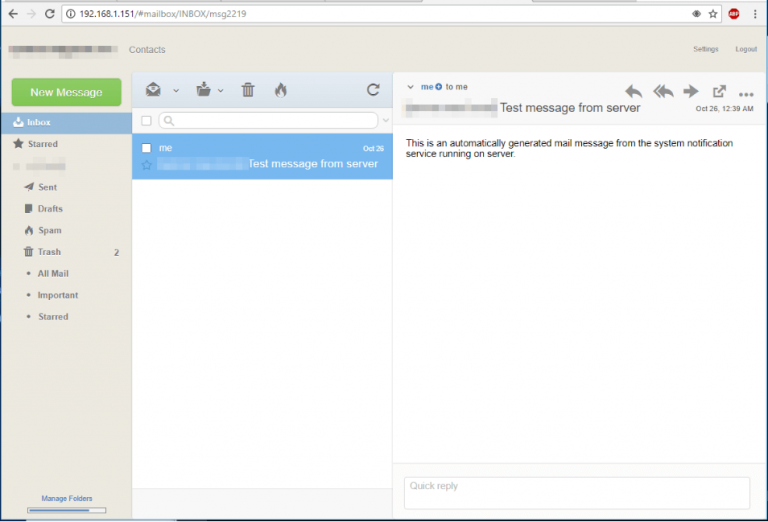Open the more actions ellipsis menu
The image size is (768, 522).
click(746, 94)
